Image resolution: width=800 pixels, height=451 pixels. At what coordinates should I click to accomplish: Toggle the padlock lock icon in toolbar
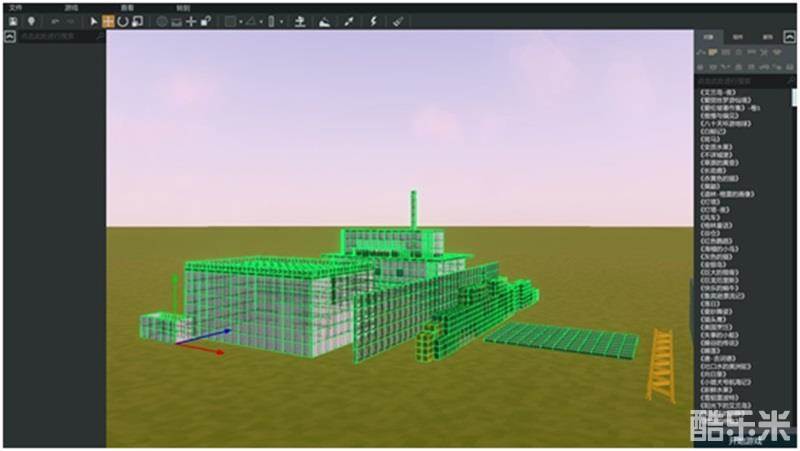coord(207,21)
